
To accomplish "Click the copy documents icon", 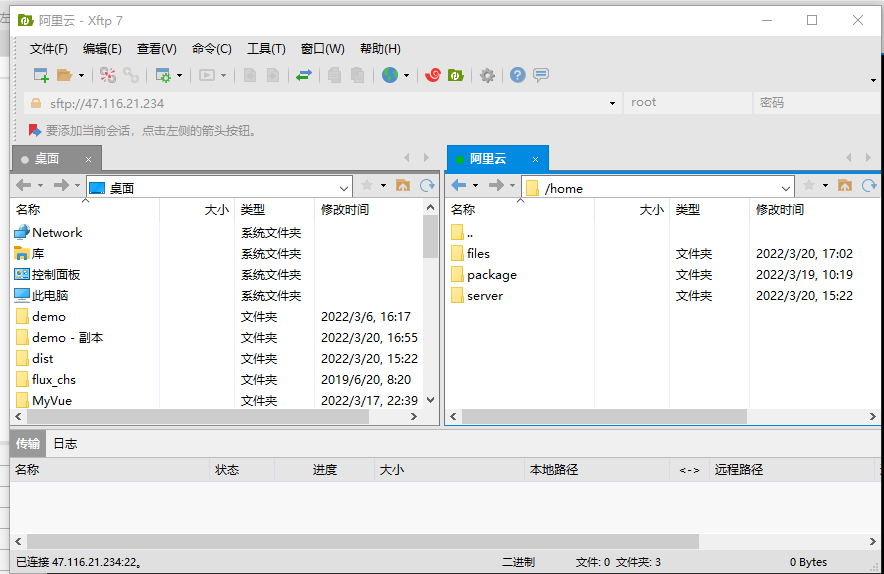I will 334,75.
